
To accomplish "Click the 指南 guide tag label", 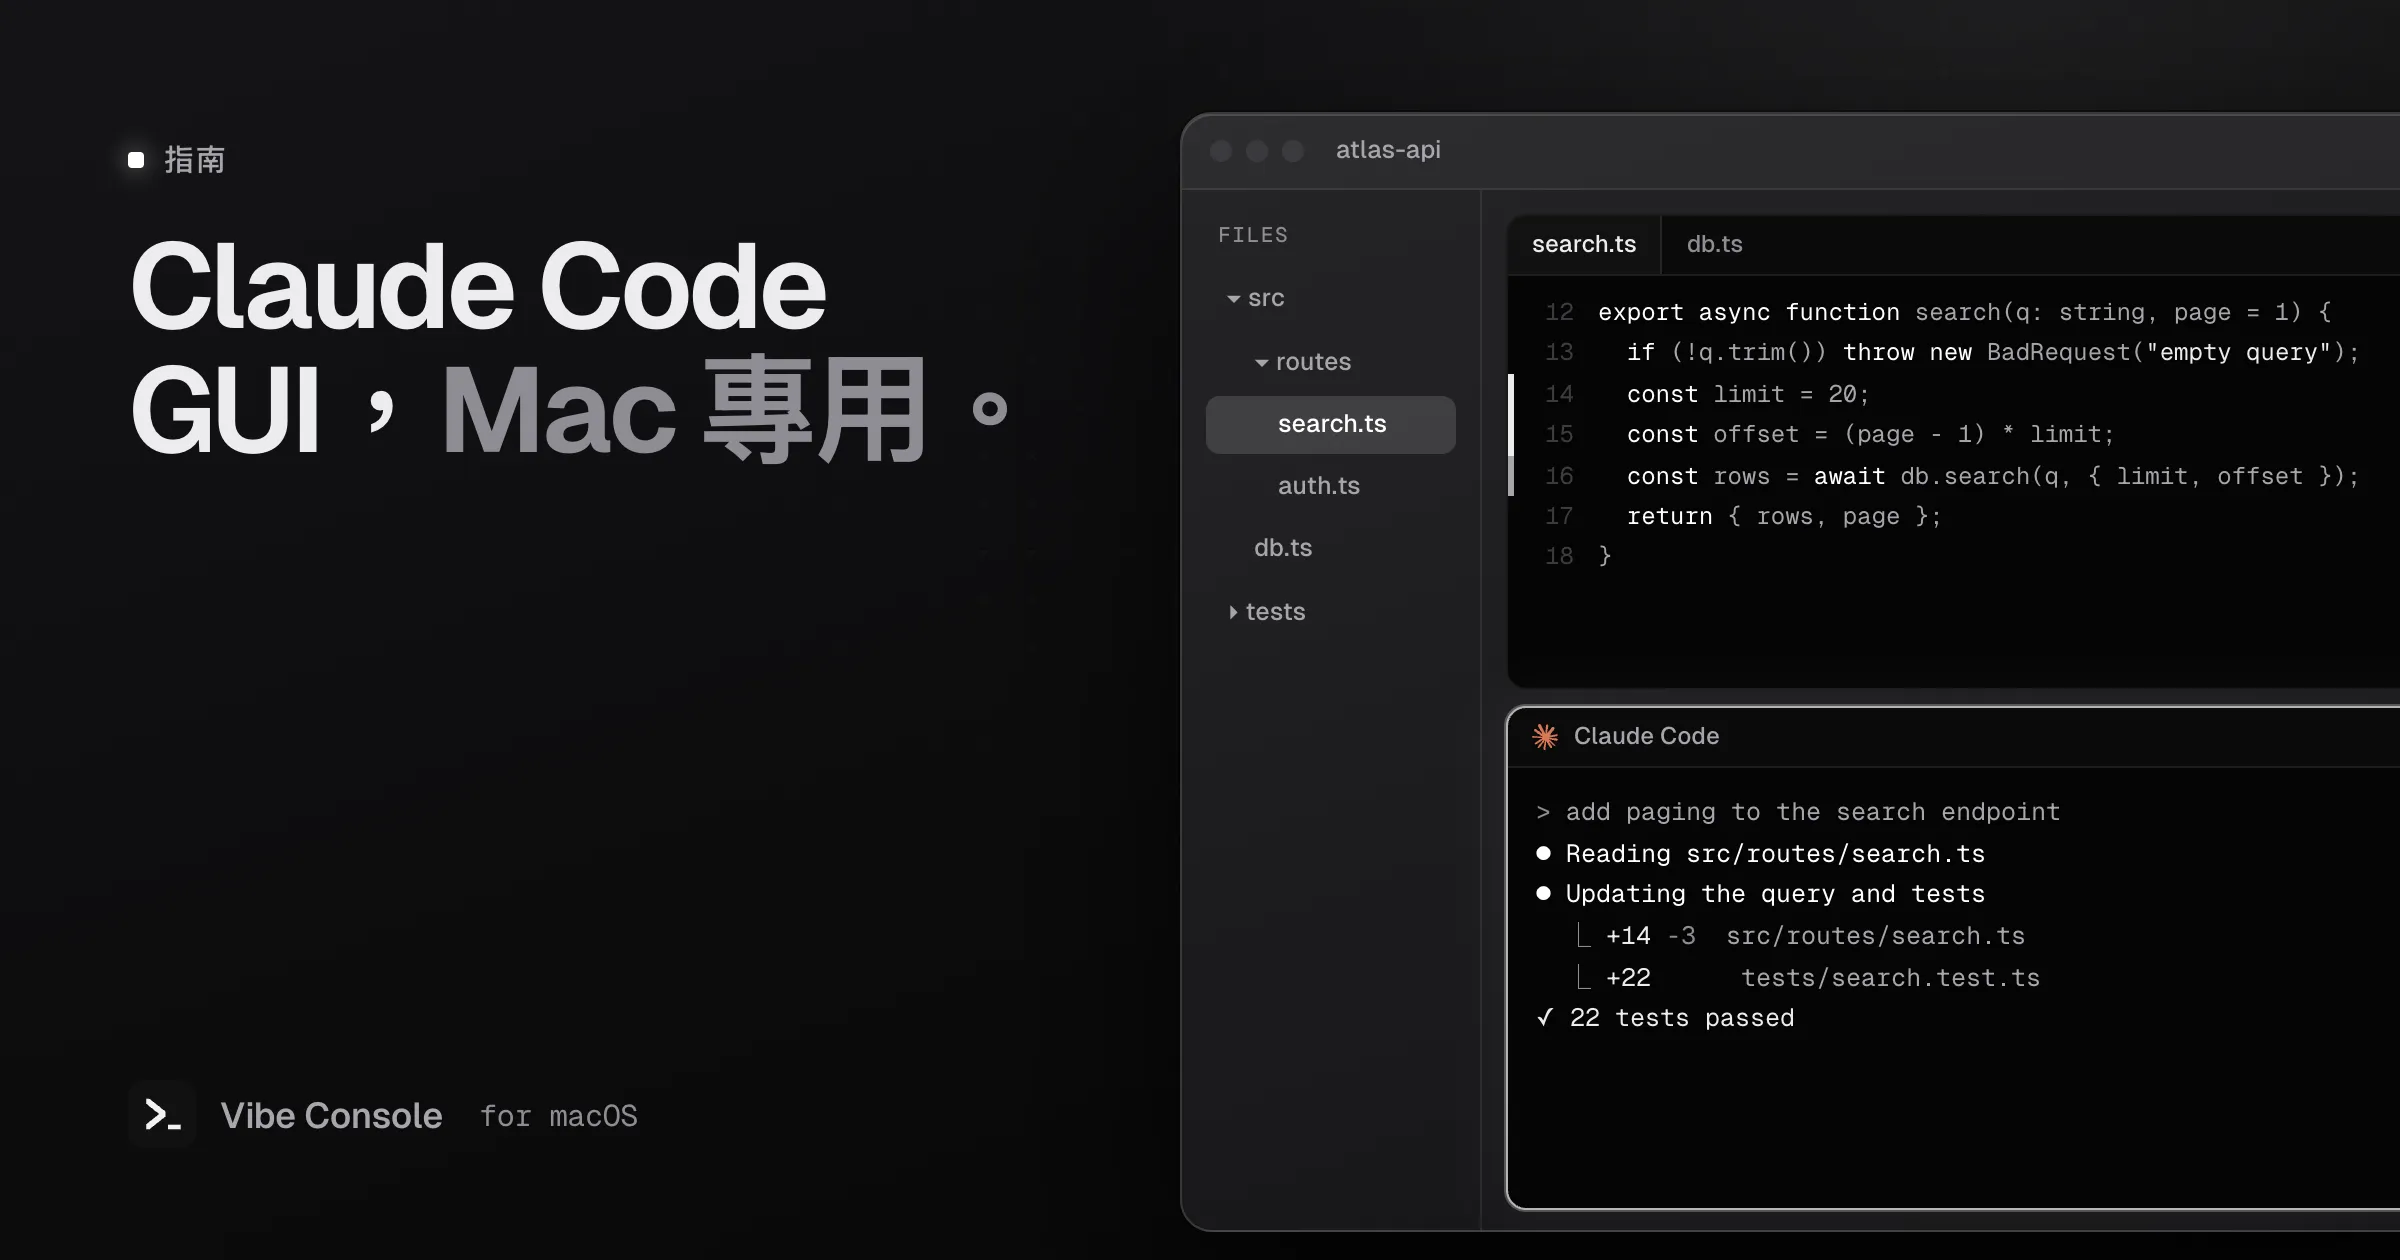I will pyautogui.click(x=194, y=160).
